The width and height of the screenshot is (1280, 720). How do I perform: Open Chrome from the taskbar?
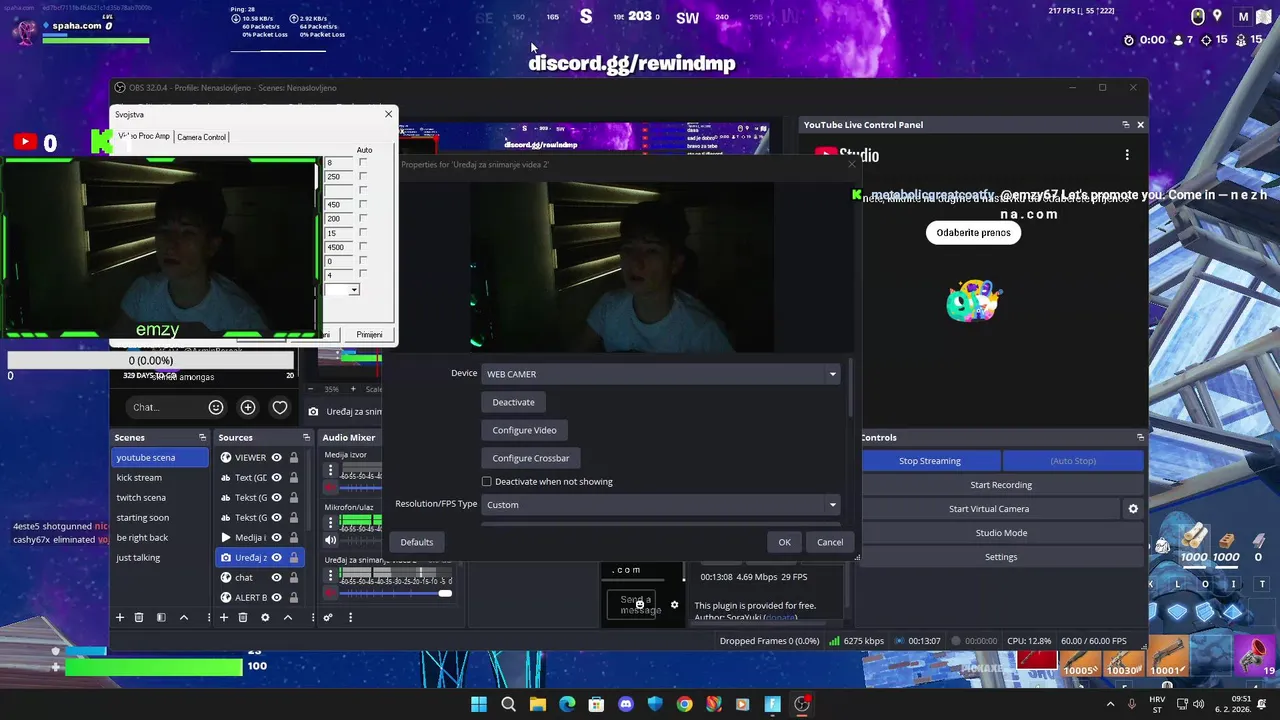[684, 704]
